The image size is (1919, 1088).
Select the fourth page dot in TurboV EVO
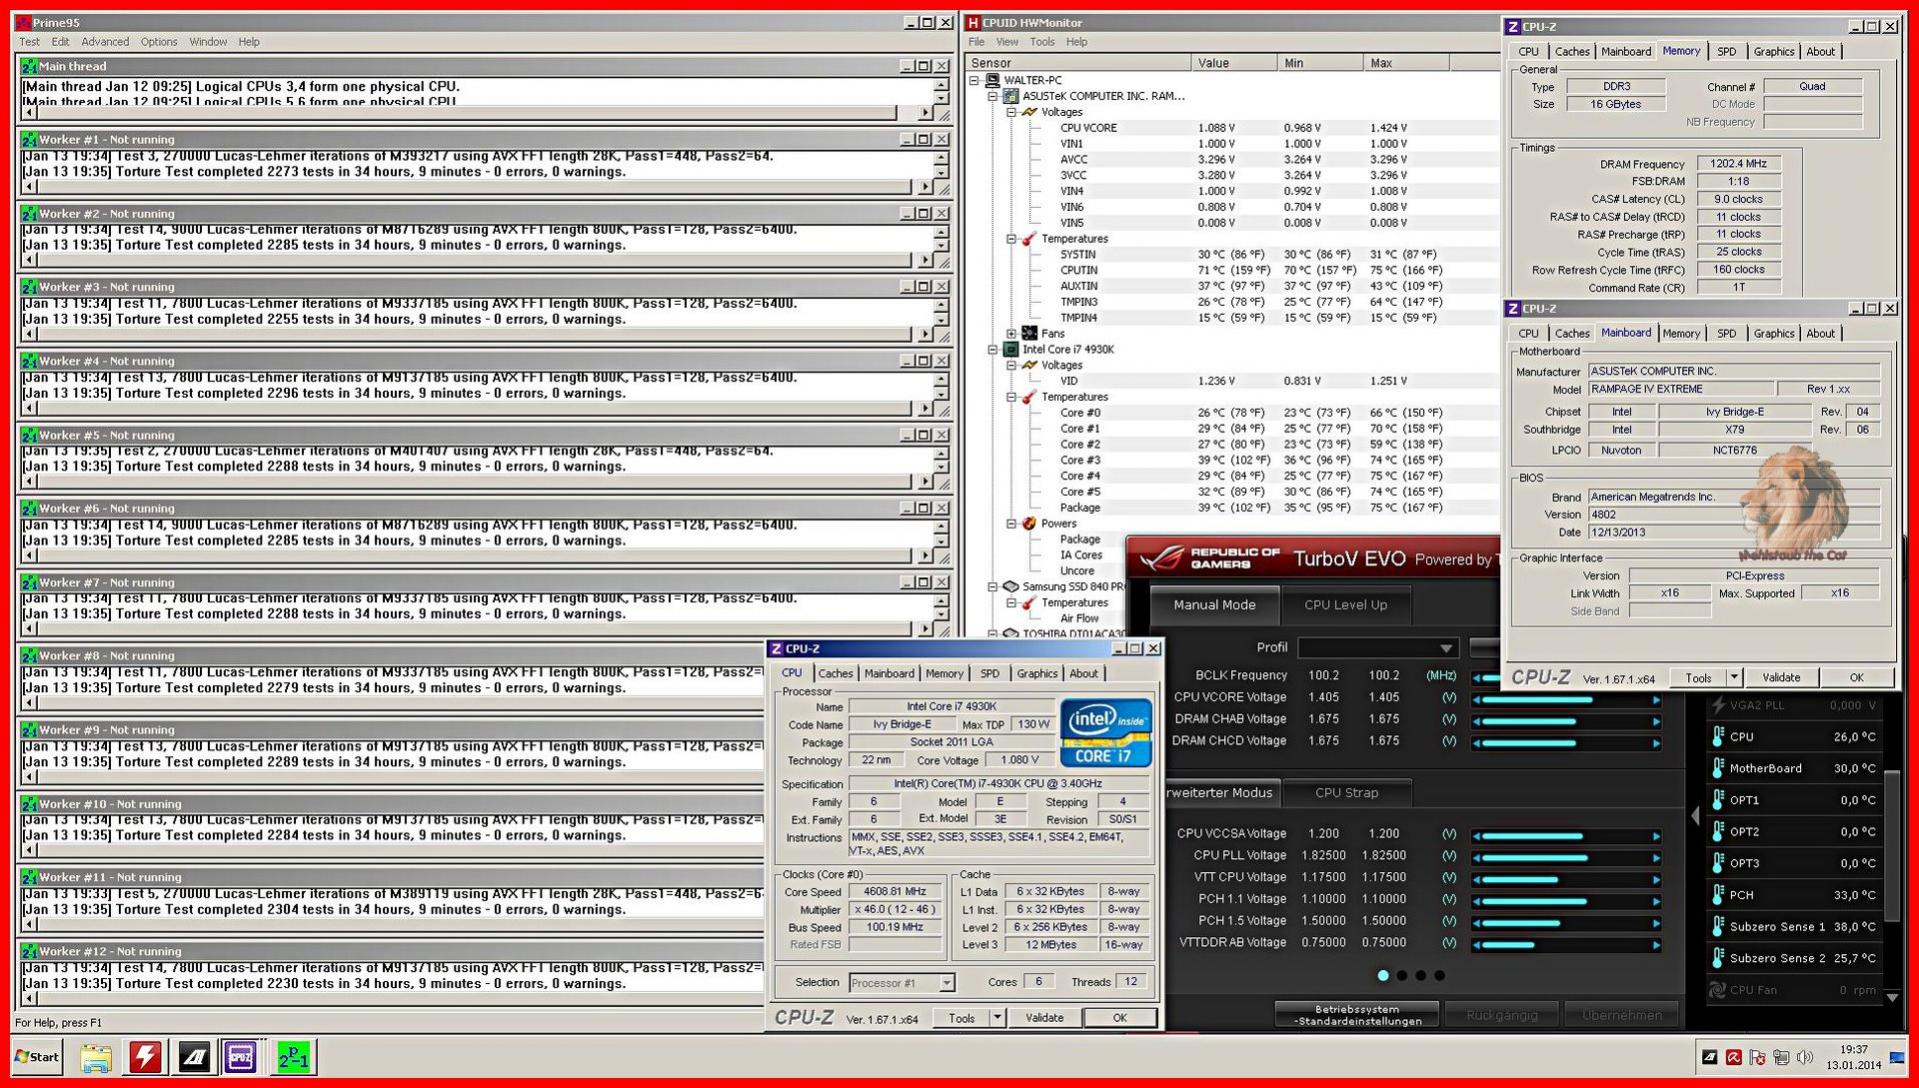pos(1440,975)
